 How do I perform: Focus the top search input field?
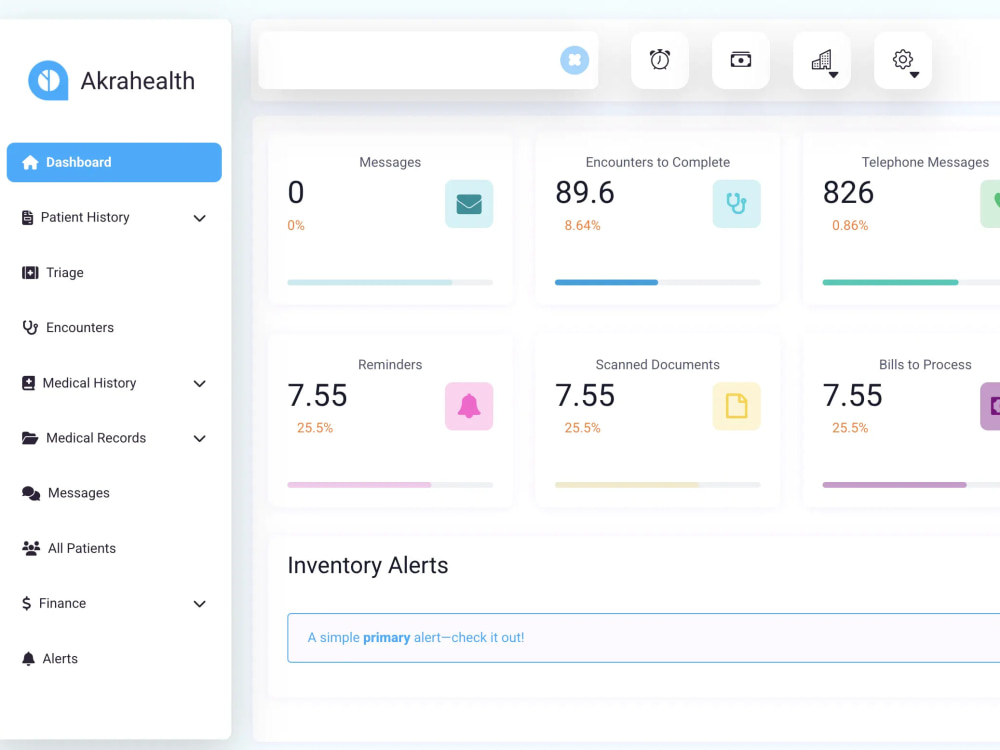pos(408,60)
